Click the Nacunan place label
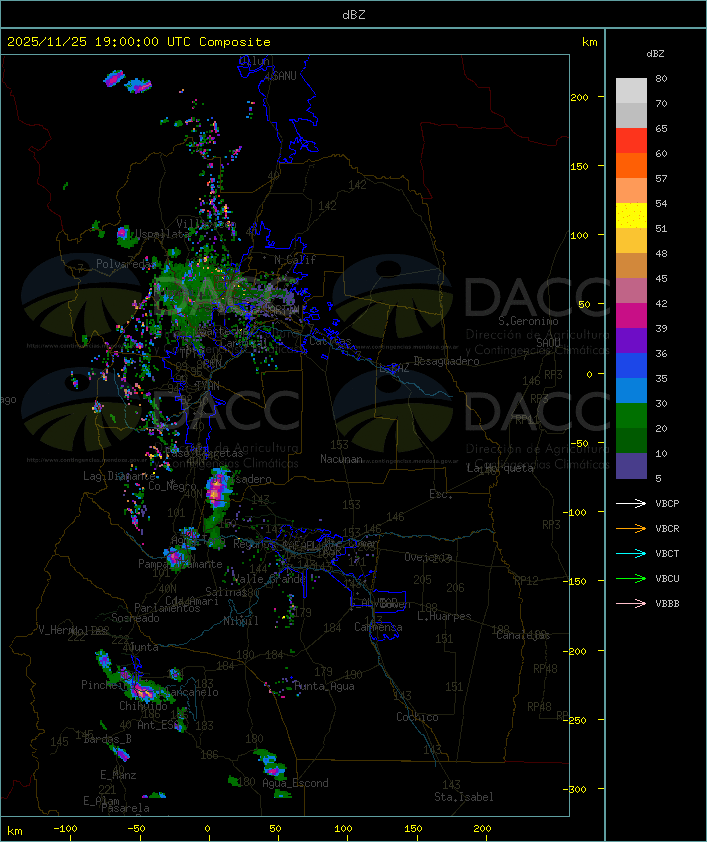Image resolution: width=707 pixels, height=842 pixels. click(x=341, y=459)
